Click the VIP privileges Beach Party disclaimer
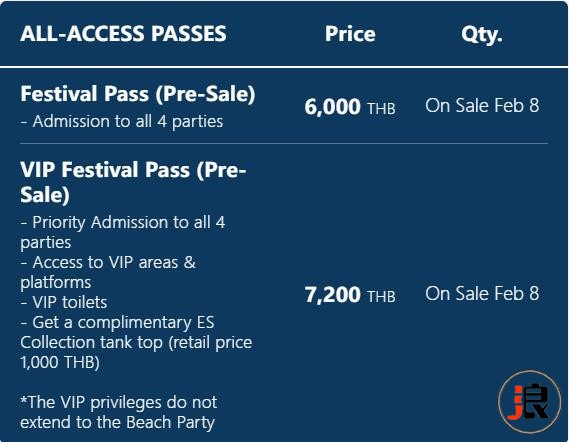The width and height of the screenshot is (569, 442). point(119,412)
